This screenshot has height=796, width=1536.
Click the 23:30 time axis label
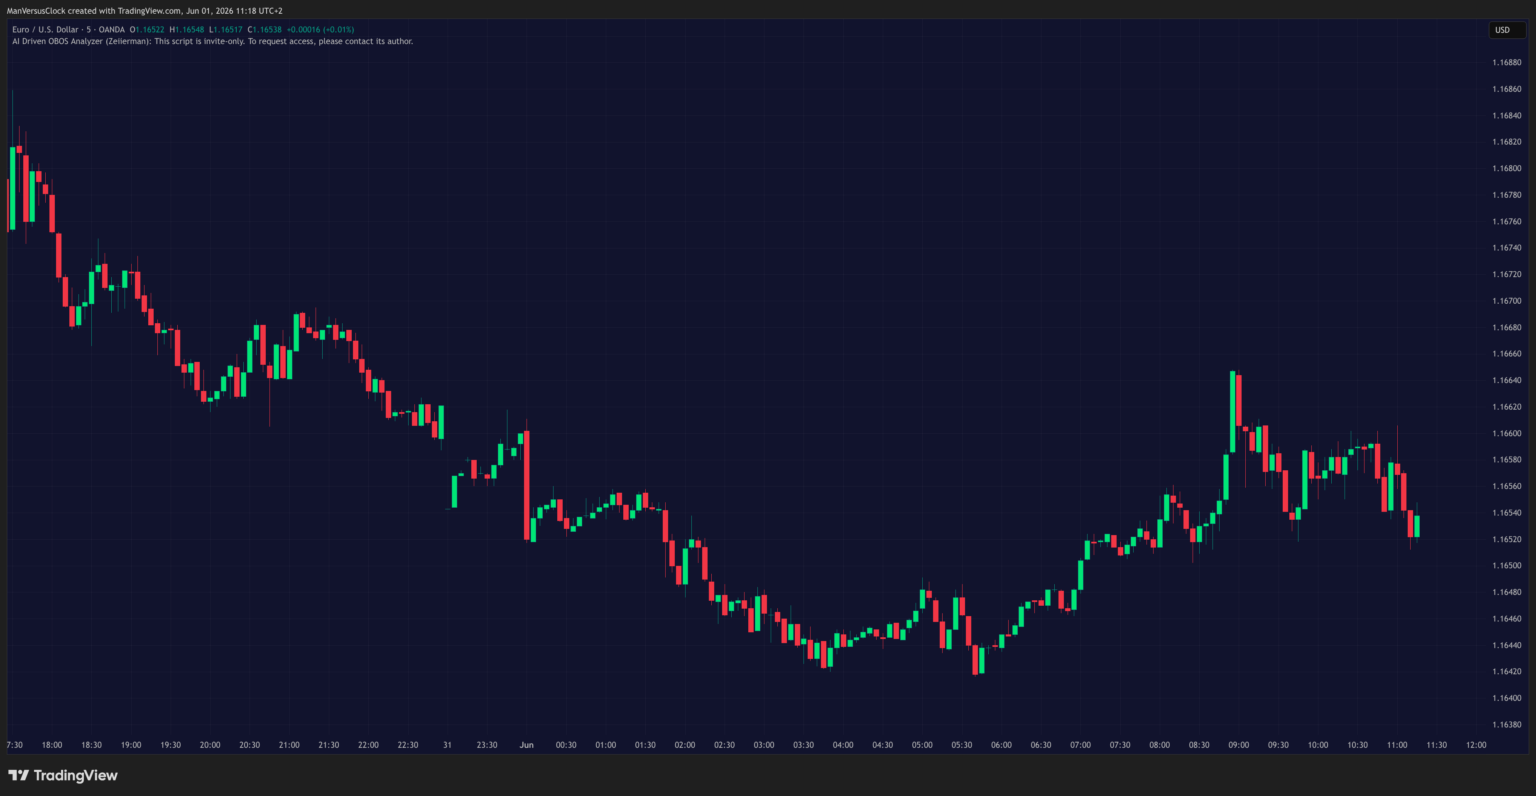click(487, 745)
